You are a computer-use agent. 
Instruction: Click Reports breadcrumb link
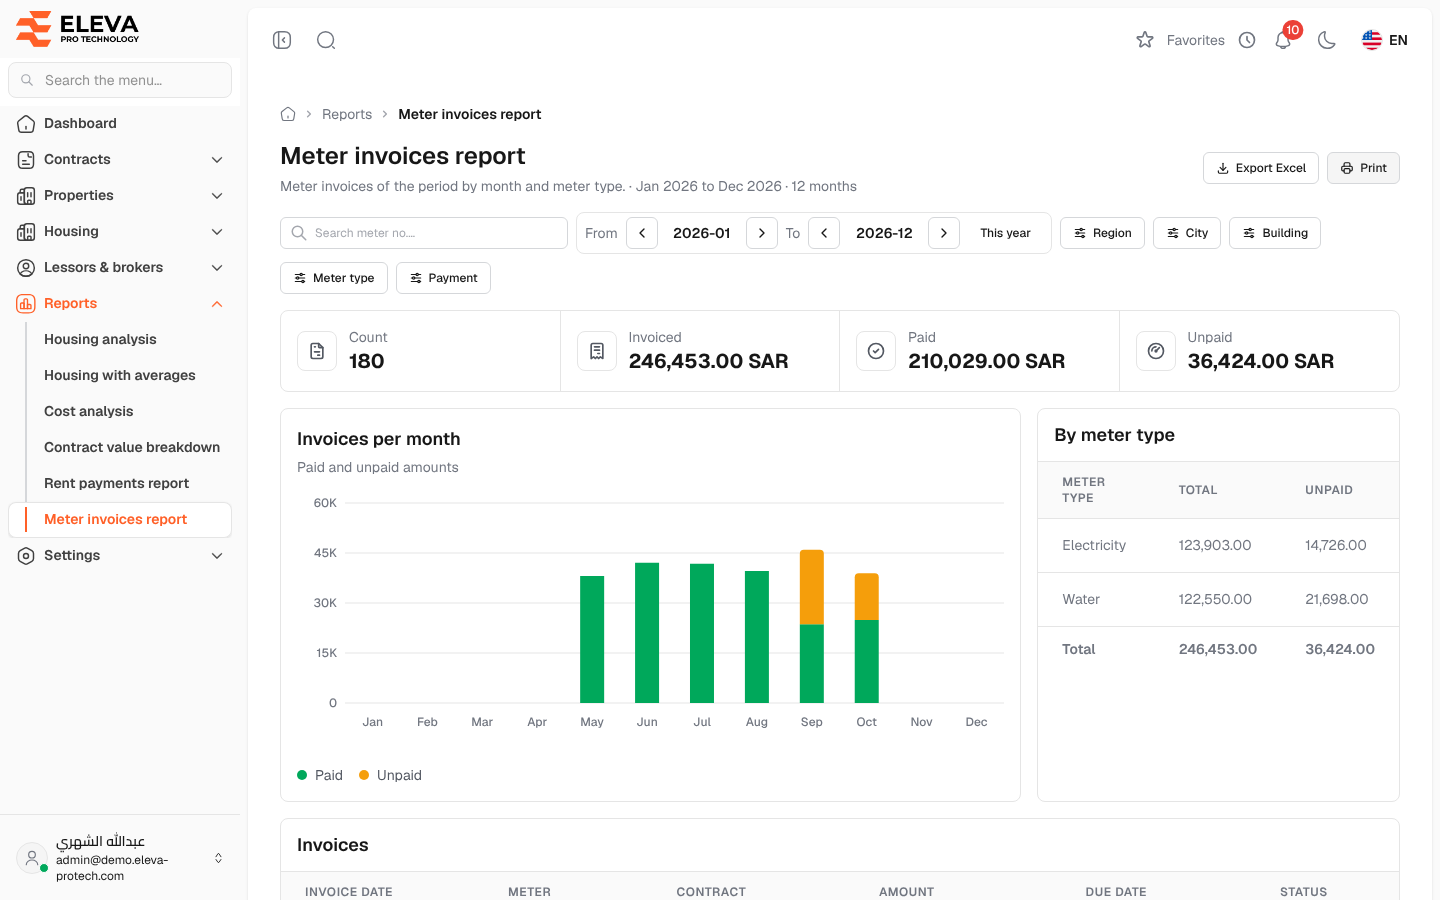pos(347,114)
